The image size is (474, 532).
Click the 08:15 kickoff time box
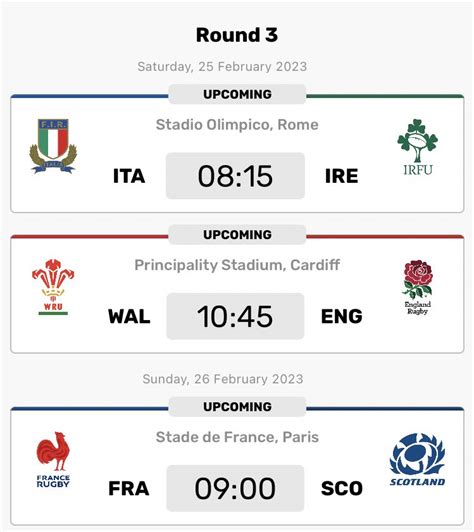pyautogui.click(x=235, y=176)
